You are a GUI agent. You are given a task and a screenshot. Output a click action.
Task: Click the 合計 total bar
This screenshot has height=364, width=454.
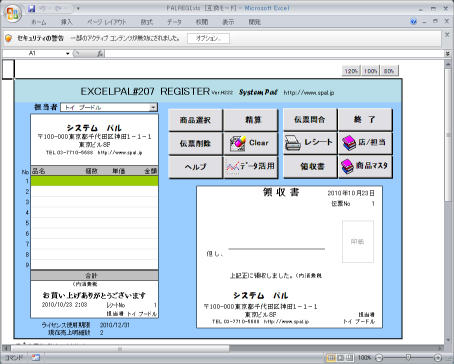click(94, 275)
